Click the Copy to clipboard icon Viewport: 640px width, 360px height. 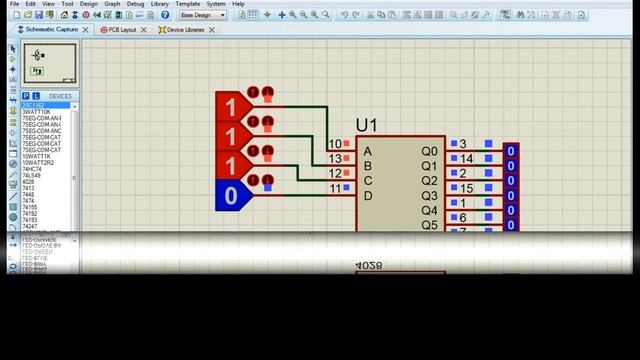click(x=381, y=15)
